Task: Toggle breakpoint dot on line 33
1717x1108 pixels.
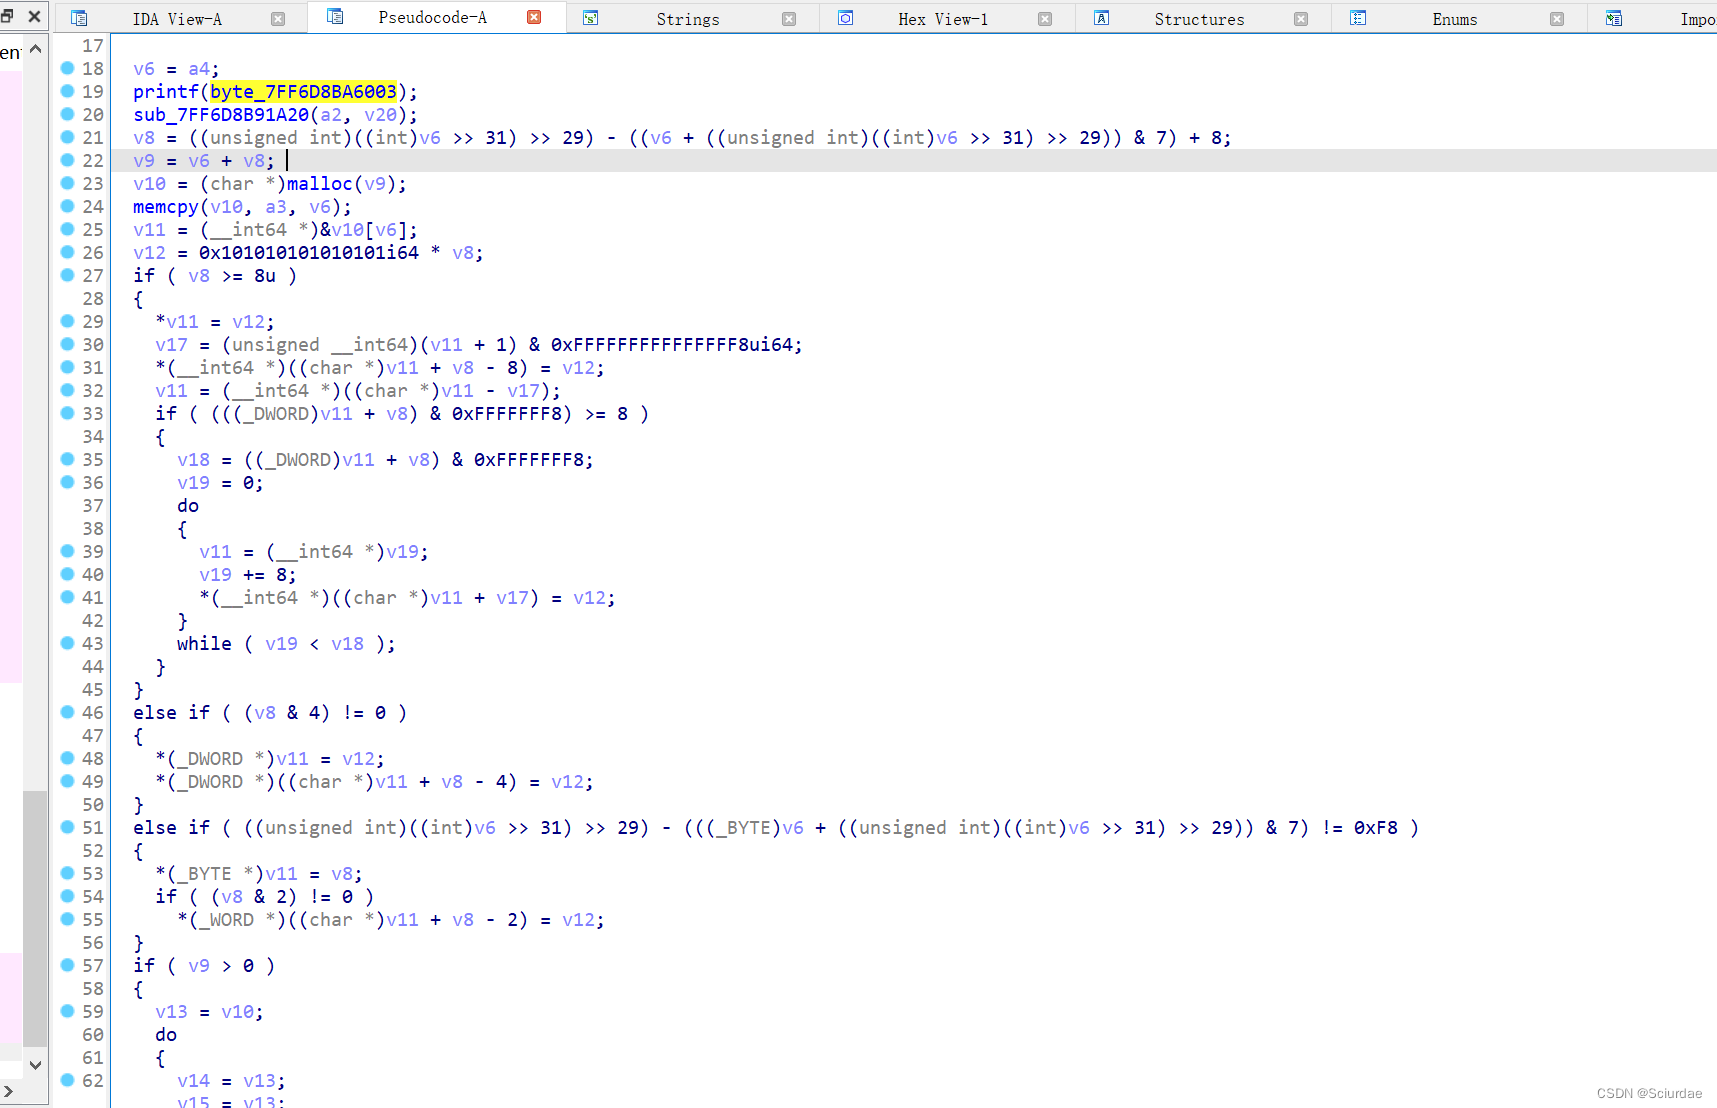Action: [x=67, y=413]
